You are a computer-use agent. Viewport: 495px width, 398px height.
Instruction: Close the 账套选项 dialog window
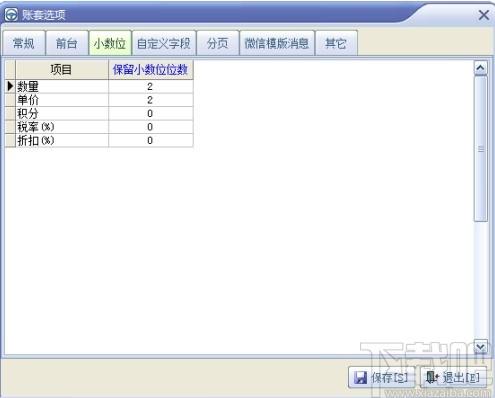[x=484, y=15]
